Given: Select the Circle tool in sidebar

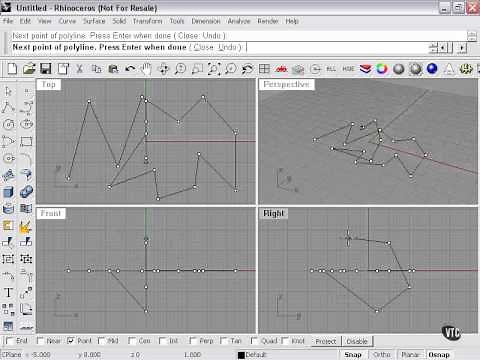Looking at the screenshot, I should [8, 124].
